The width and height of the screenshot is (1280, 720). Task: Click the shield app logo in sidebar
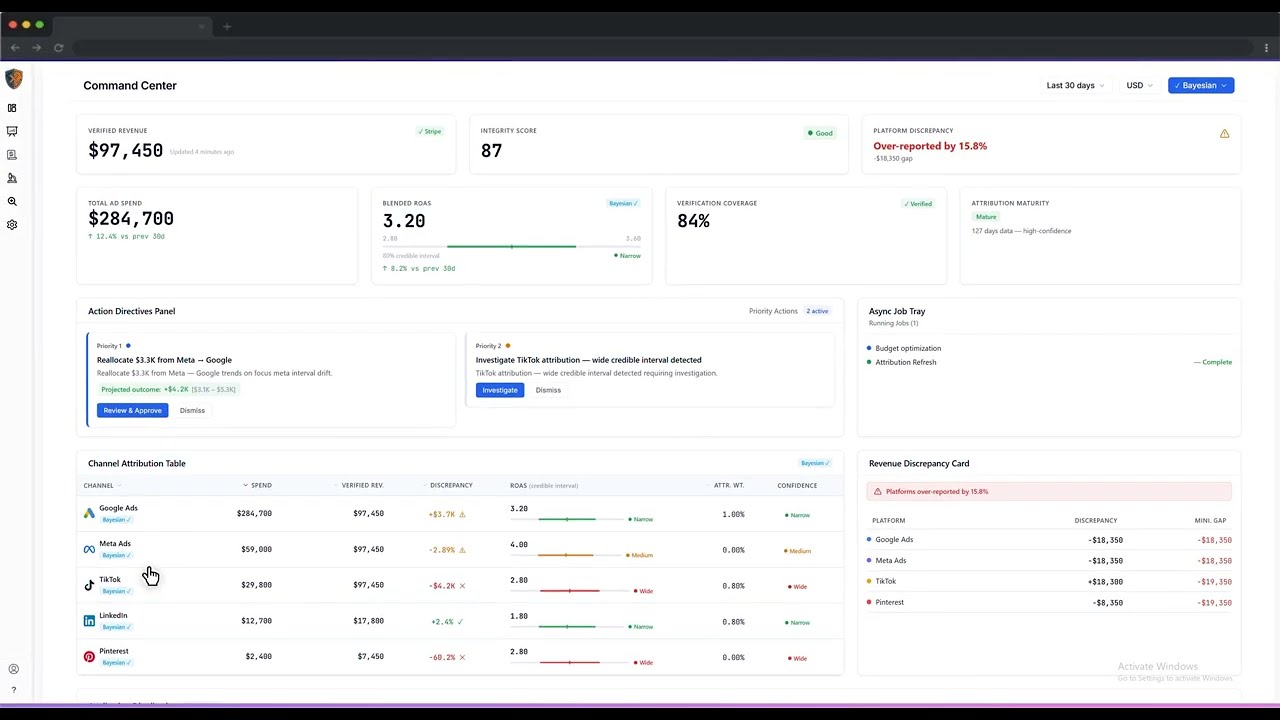pyautogui.click(x=13, y=79)
